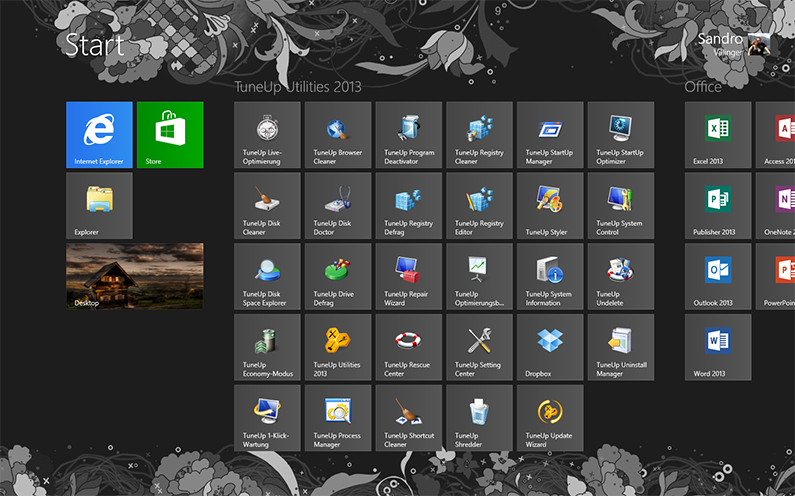
Task: Open TuneUp Repair Wizard
Action: (x=409, y=276)
